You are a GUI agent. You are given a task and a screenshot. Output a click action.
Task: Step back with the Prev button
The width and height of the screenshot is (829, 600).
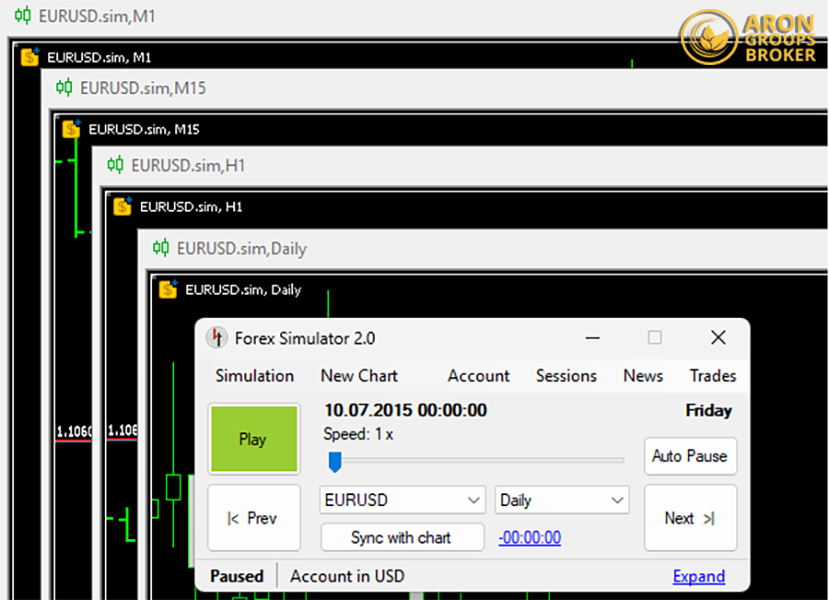[x=253, y=518]
